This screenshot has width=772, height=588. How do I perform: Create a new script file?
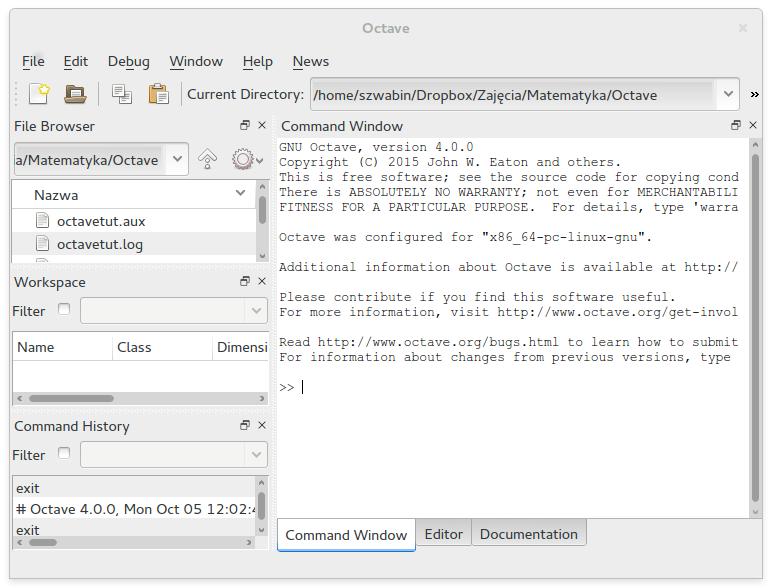click(x=39, y=94)
